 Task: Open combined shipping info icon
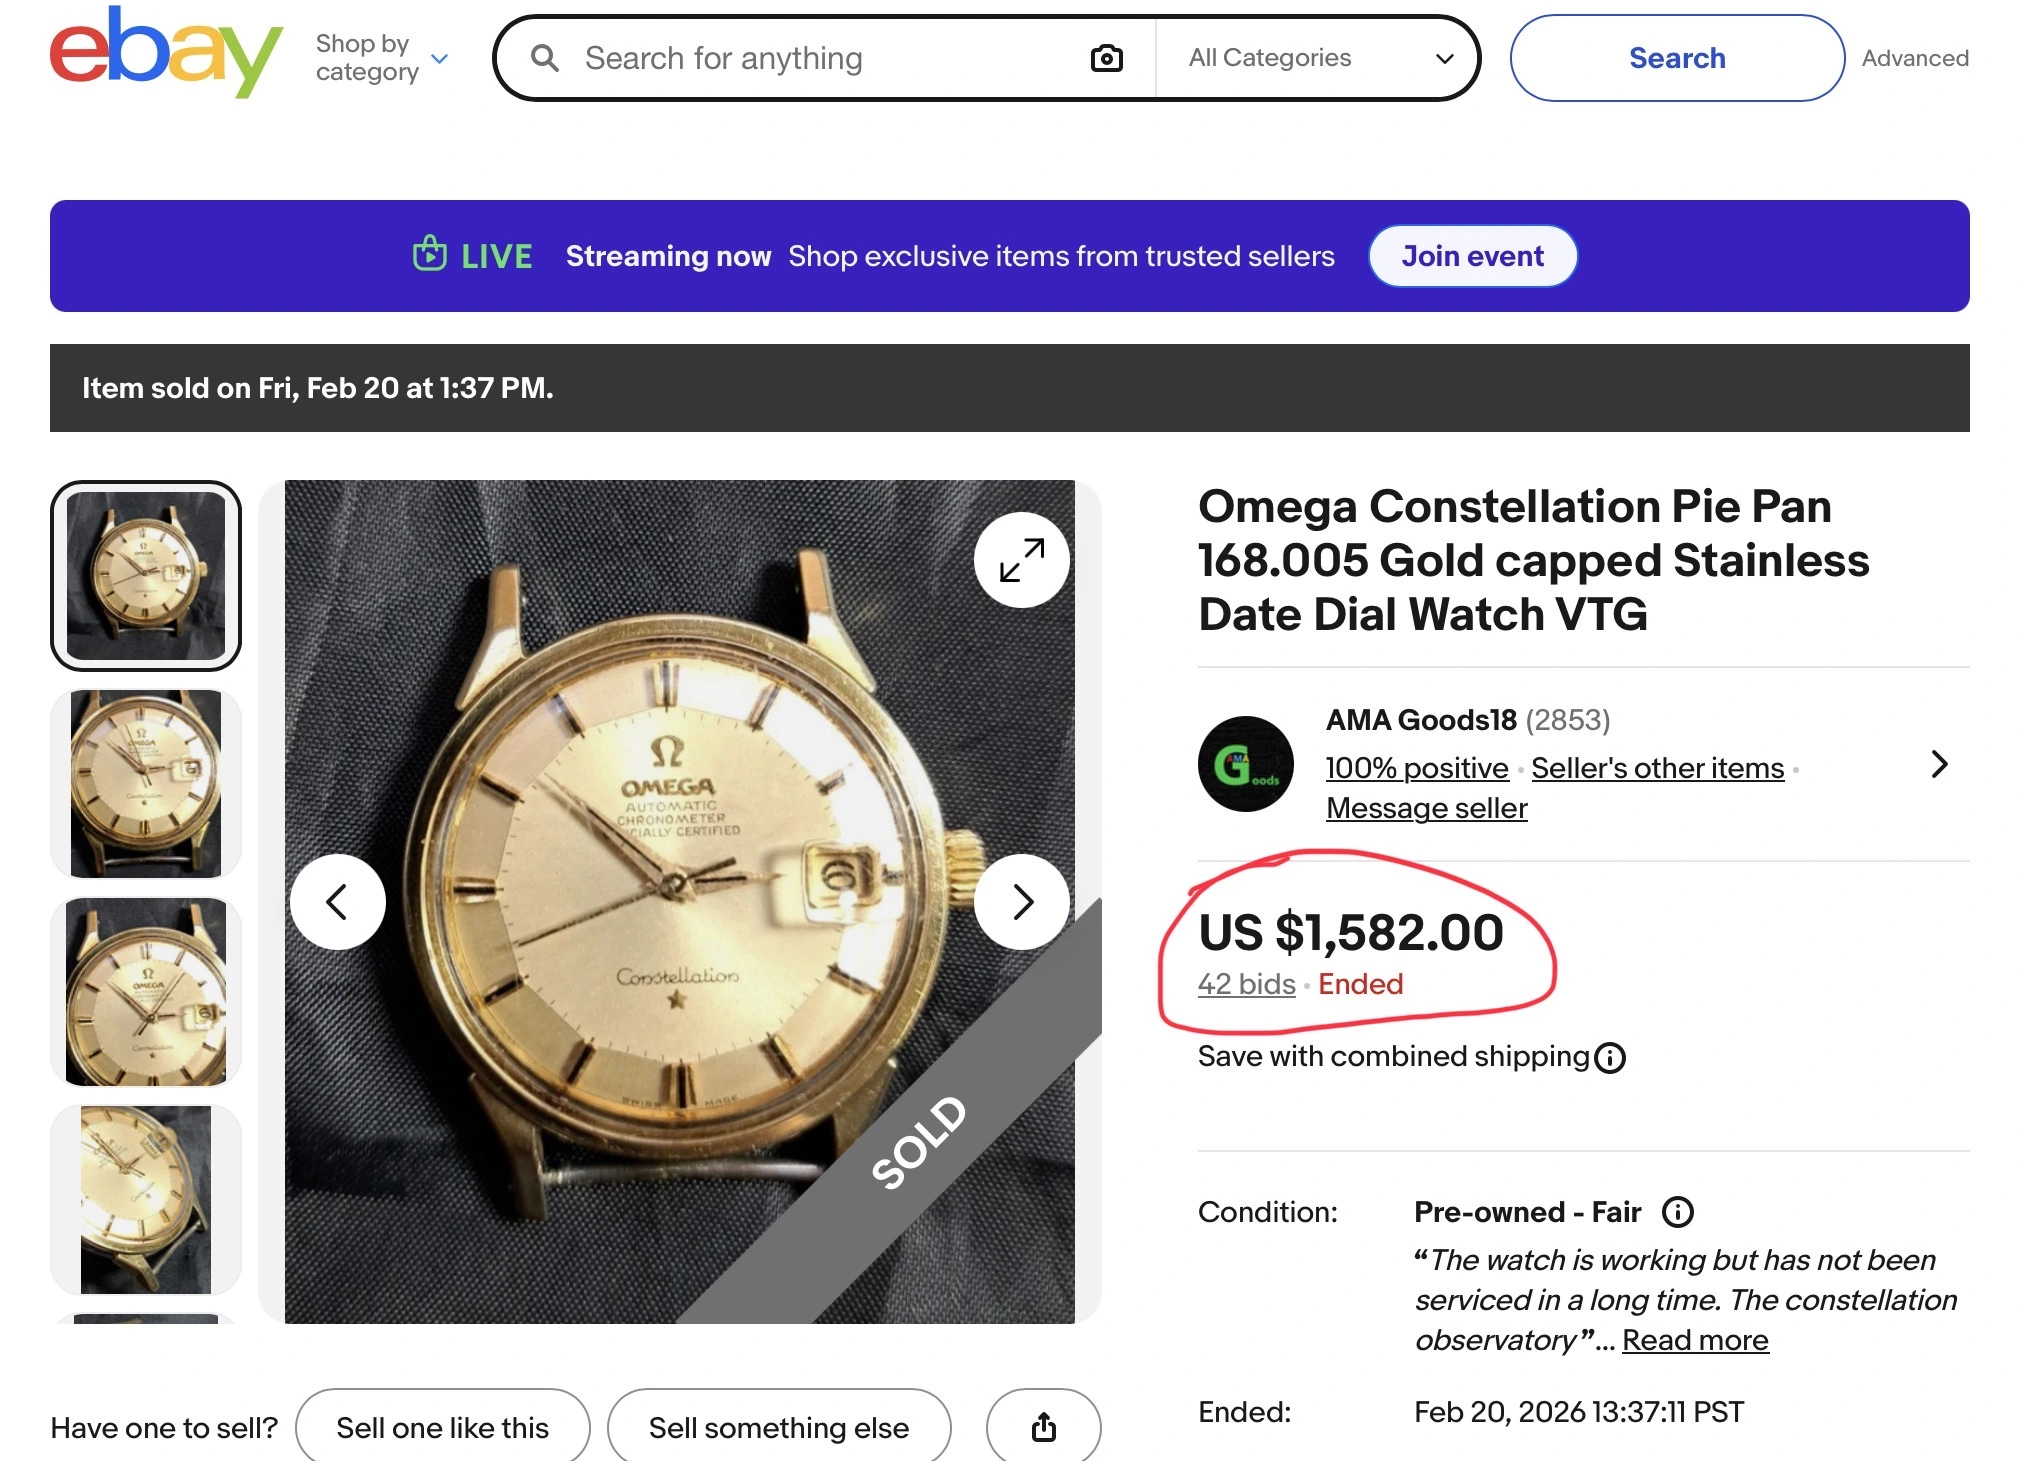[1610, 1057]
